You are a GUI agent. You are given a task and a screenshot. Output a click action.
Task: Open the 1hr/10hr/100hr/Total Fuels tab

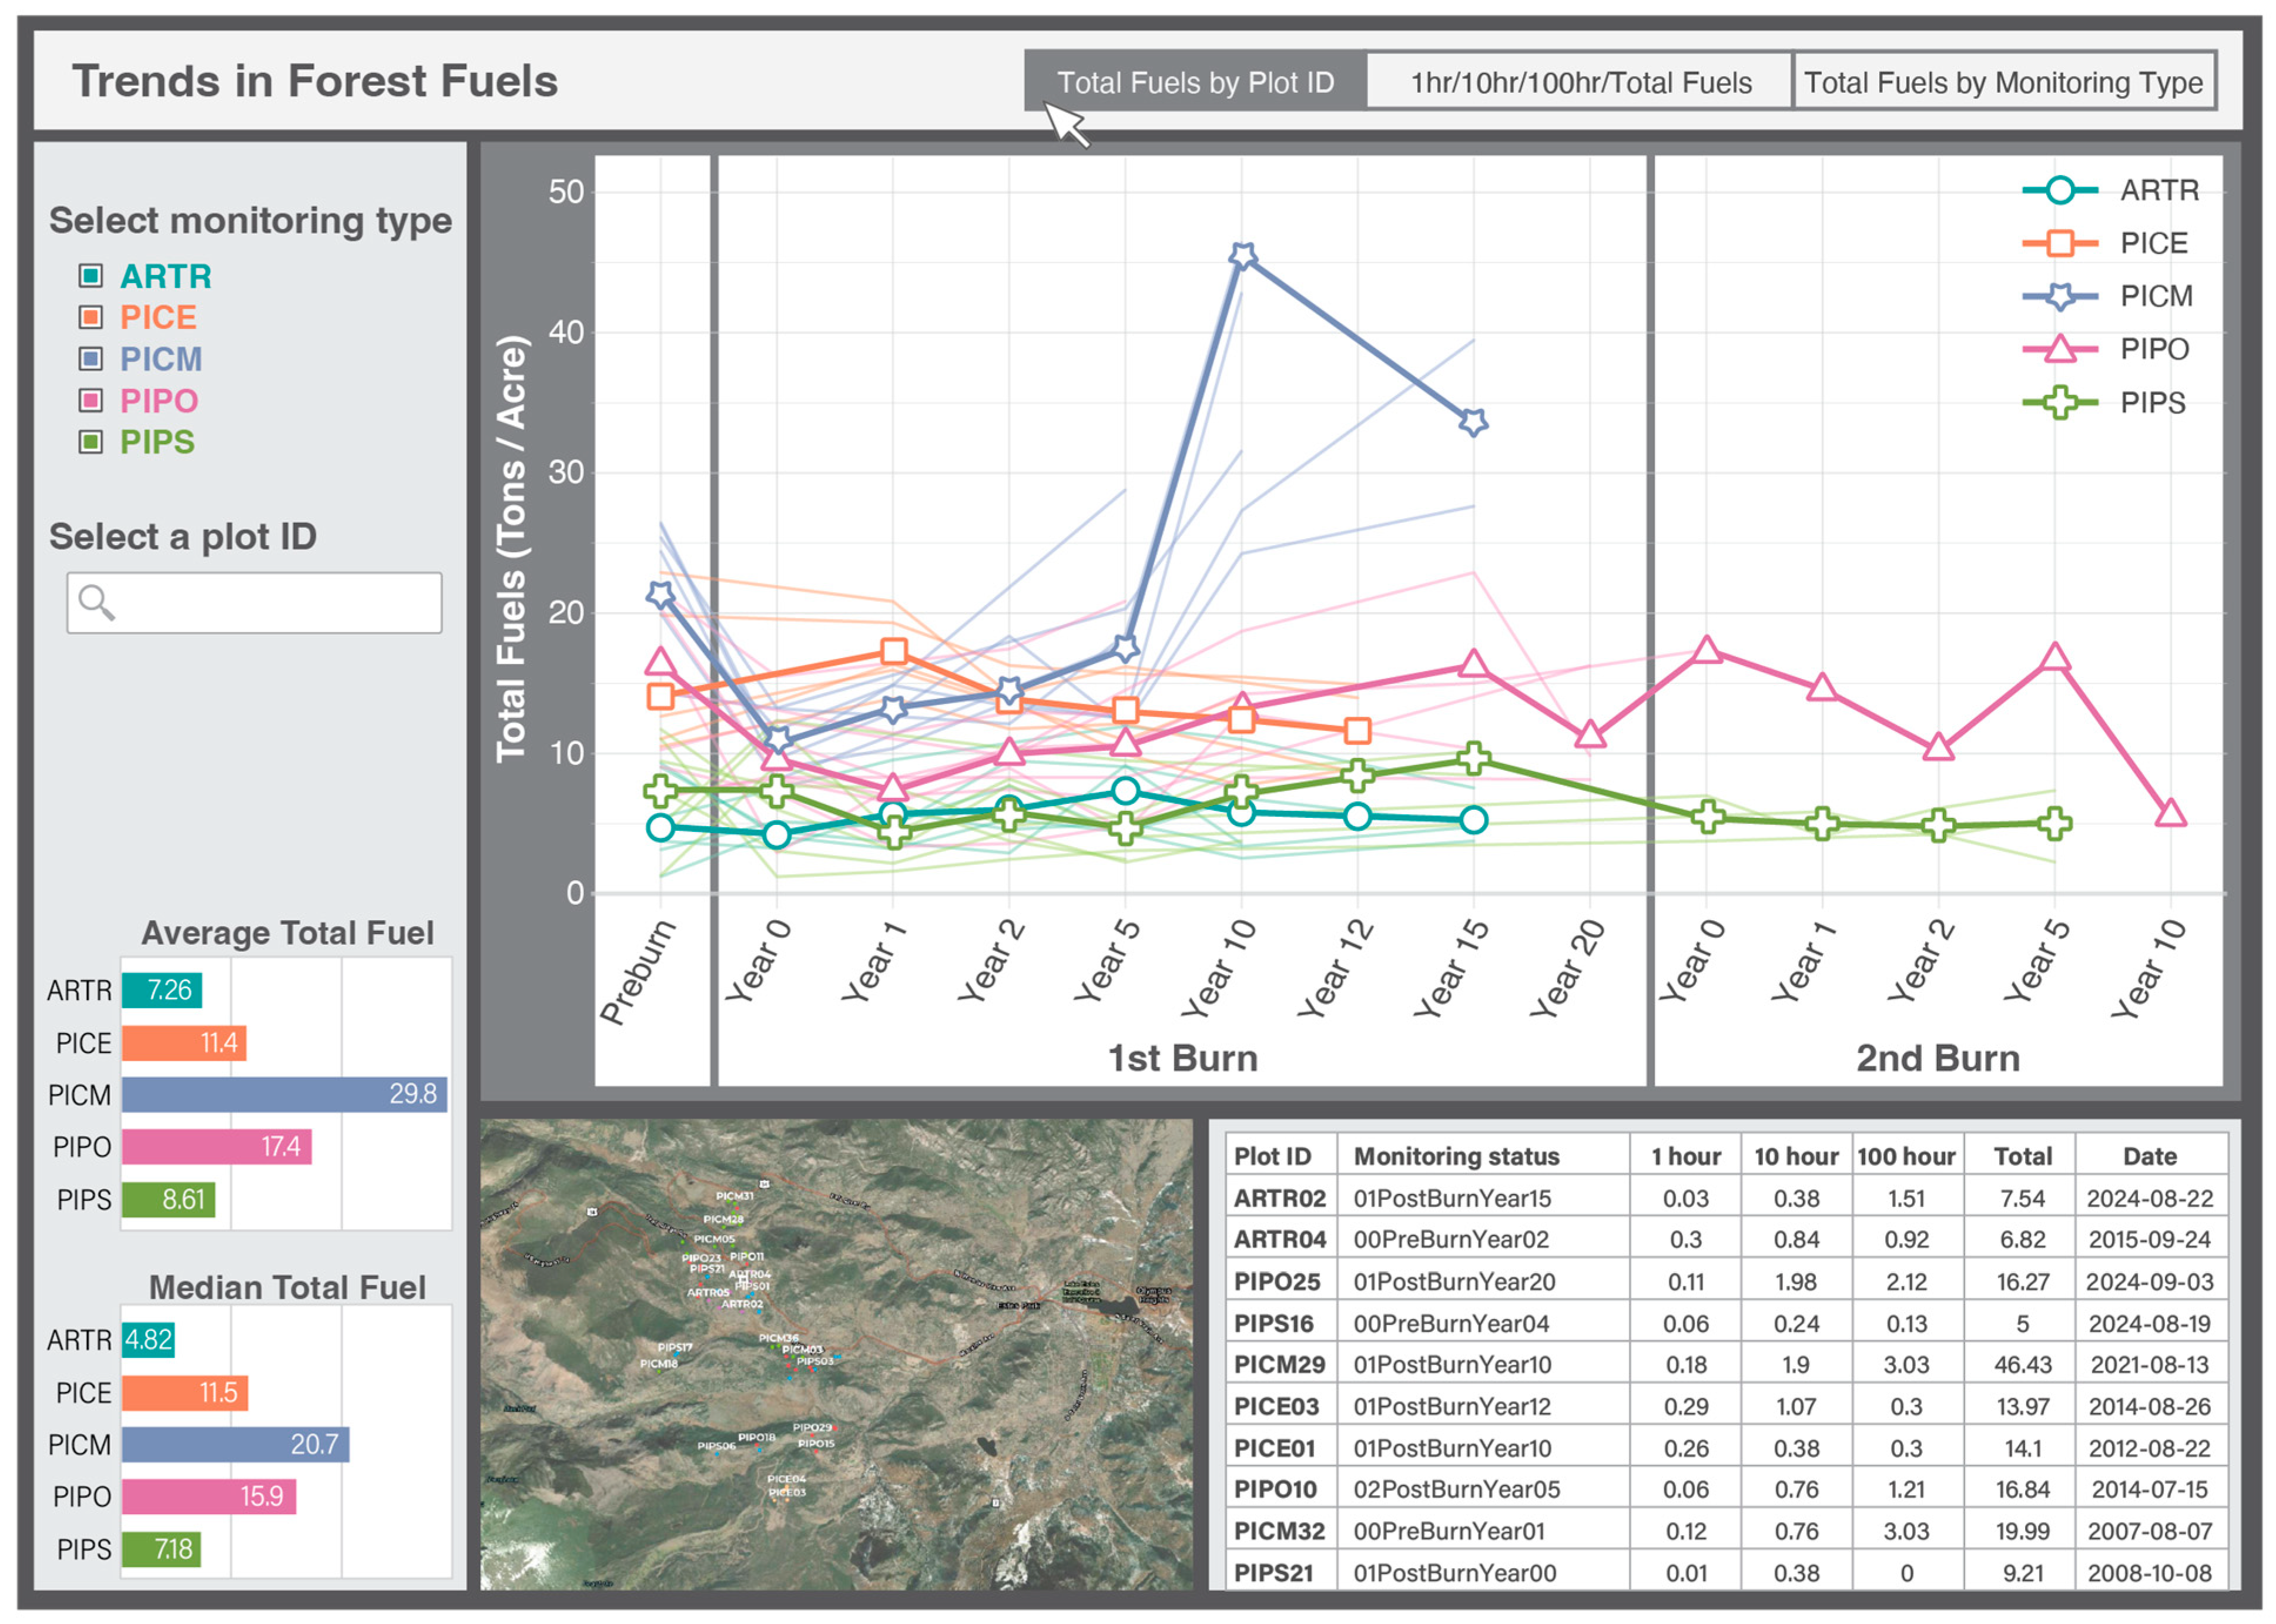[x=1580, y=82]
